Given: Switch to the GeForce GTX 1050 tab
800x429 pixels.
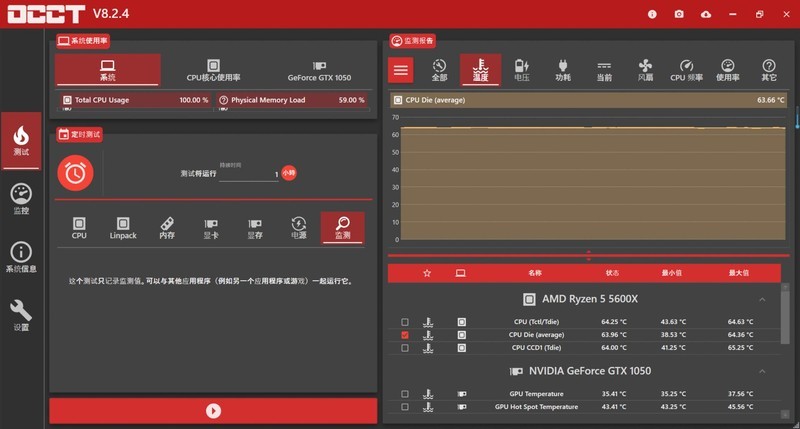Looking at the screenshot, I should click(x=318, y=70).
